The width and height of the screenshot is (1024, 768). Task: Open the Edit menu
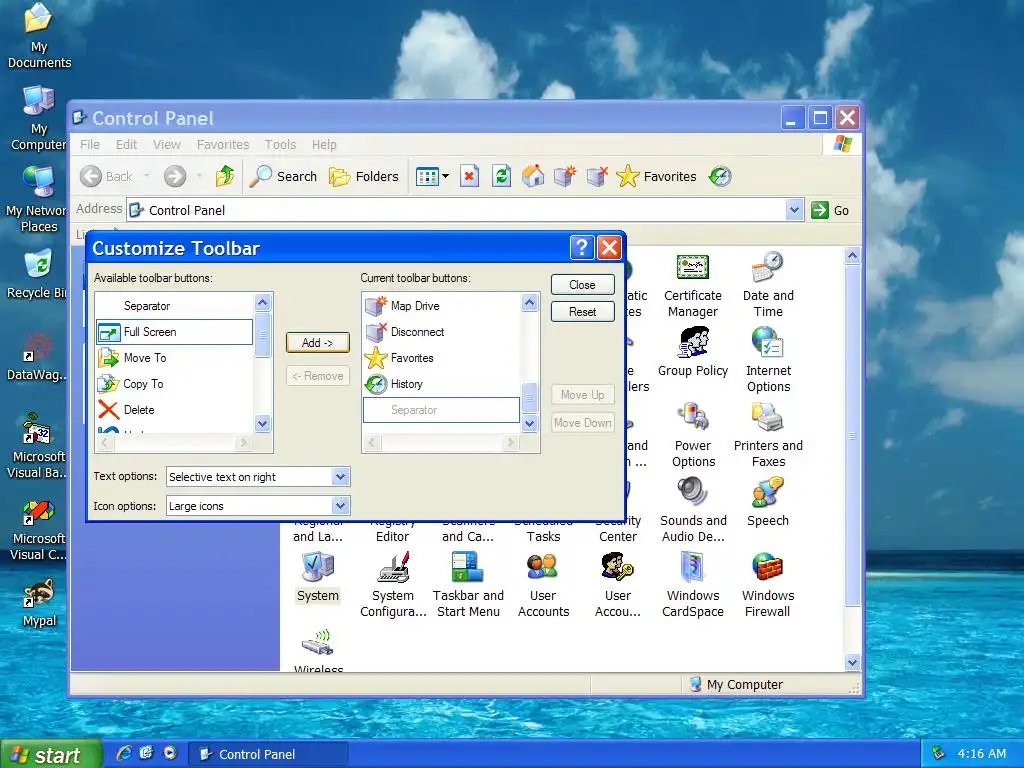coord(126,144)
